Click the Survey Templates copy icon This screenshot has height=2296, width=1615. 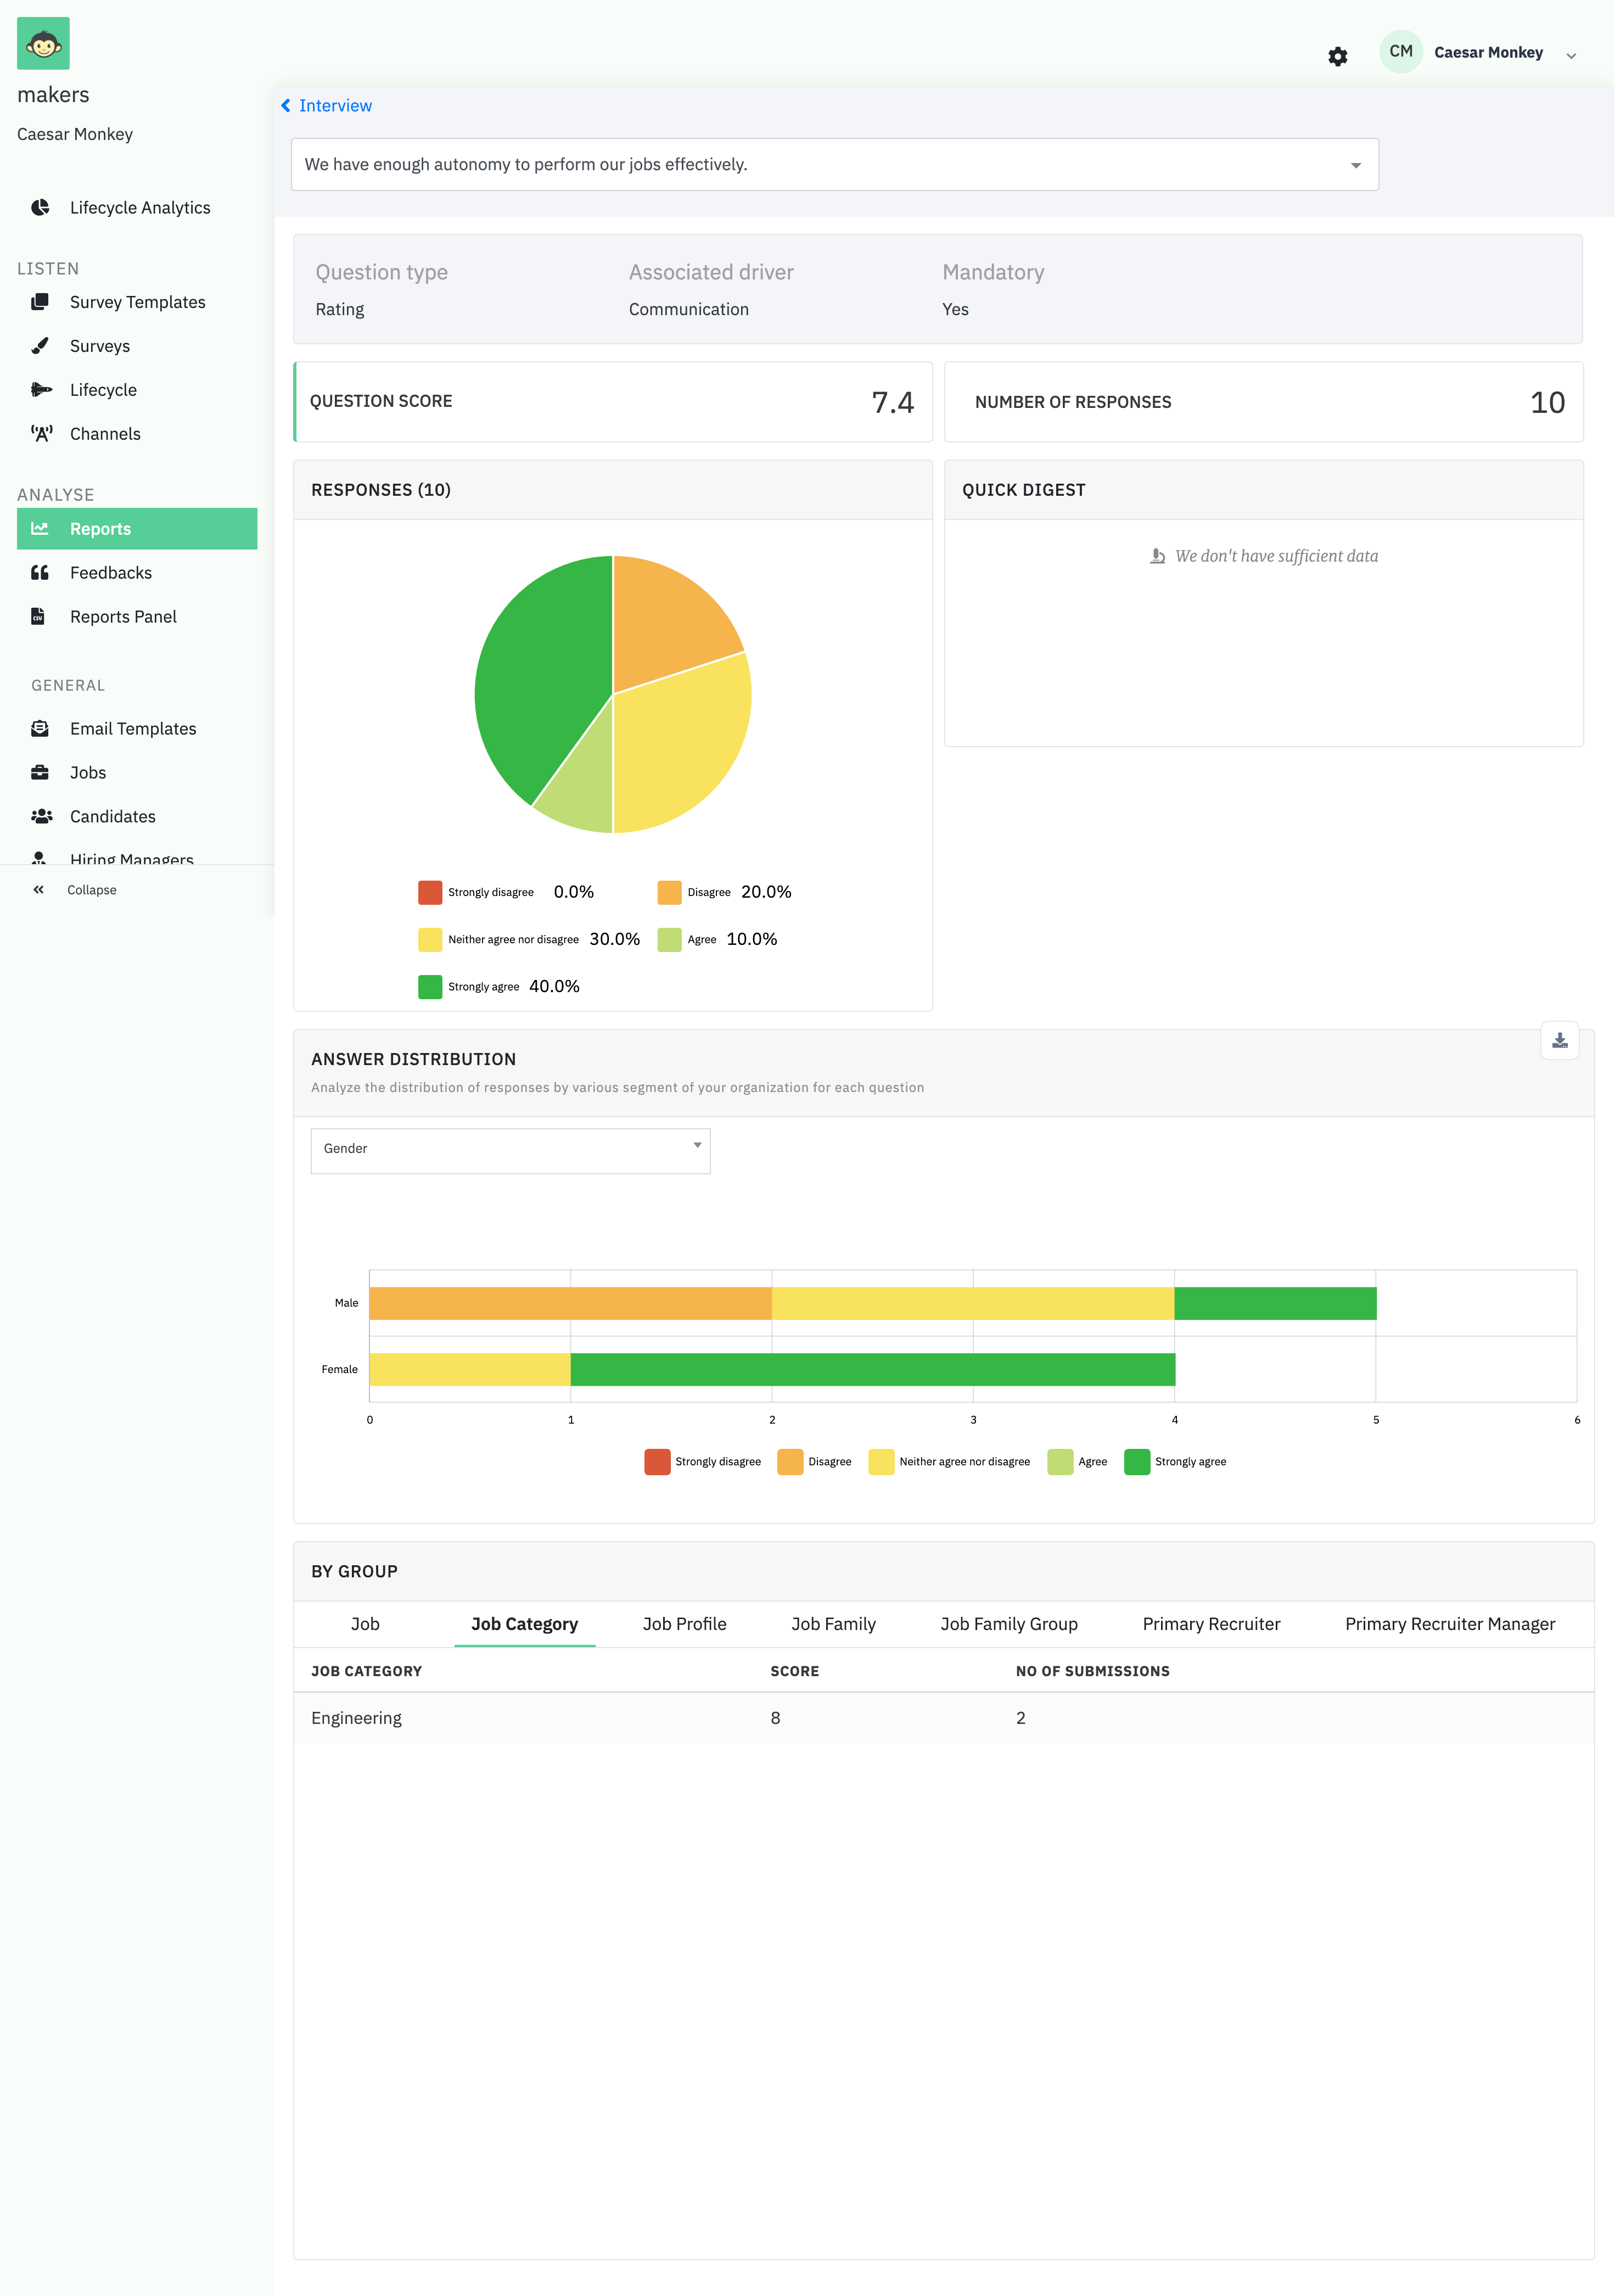(x=40, y=302)
